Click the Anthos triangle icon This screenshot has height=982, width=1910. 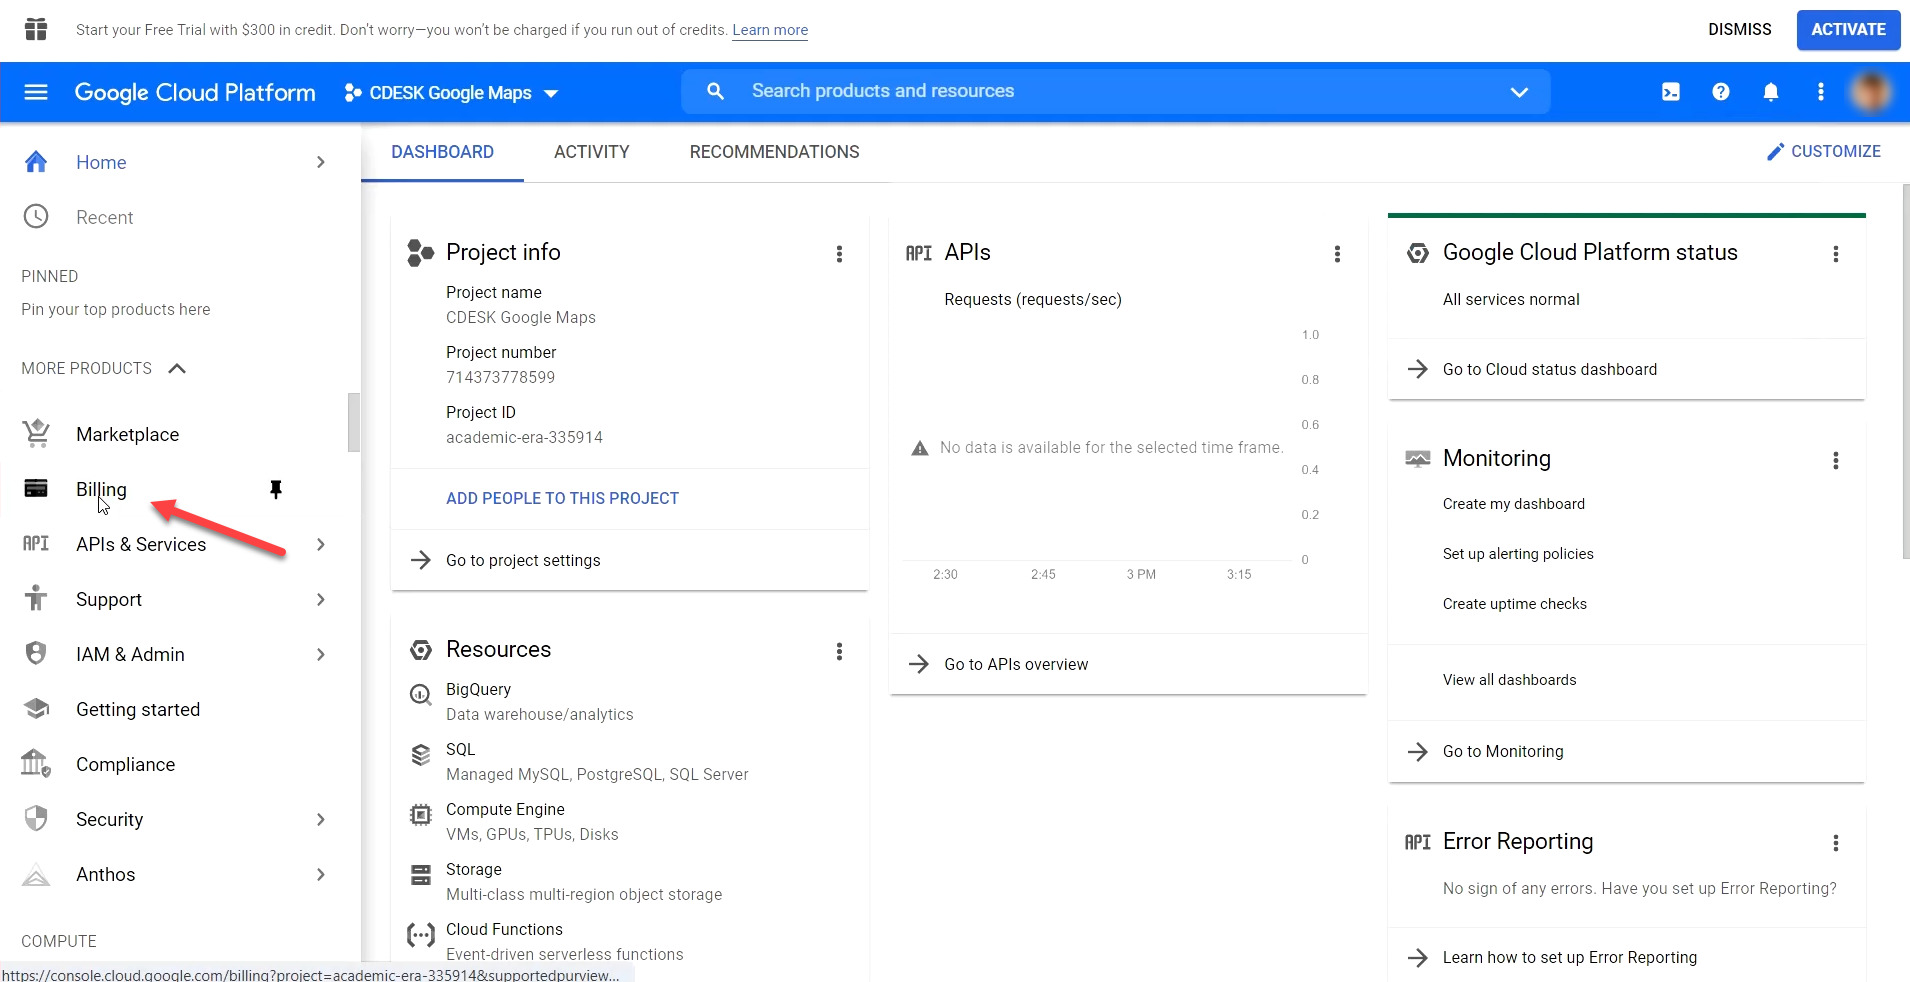coord(36,874)
